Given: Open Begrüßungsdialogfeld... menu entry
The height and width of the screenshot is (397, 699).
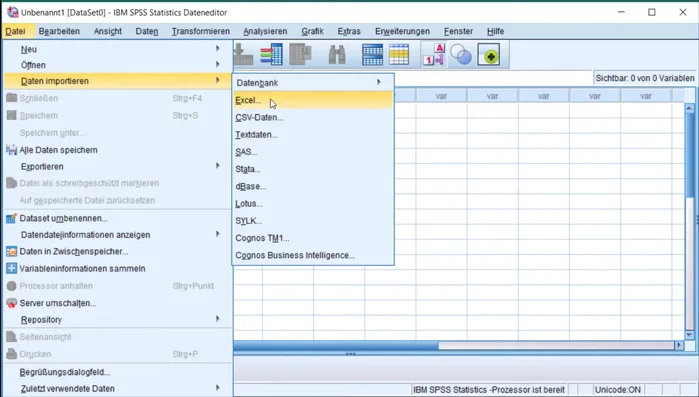Looking at the screenshot, I should (x=117, y=372).
